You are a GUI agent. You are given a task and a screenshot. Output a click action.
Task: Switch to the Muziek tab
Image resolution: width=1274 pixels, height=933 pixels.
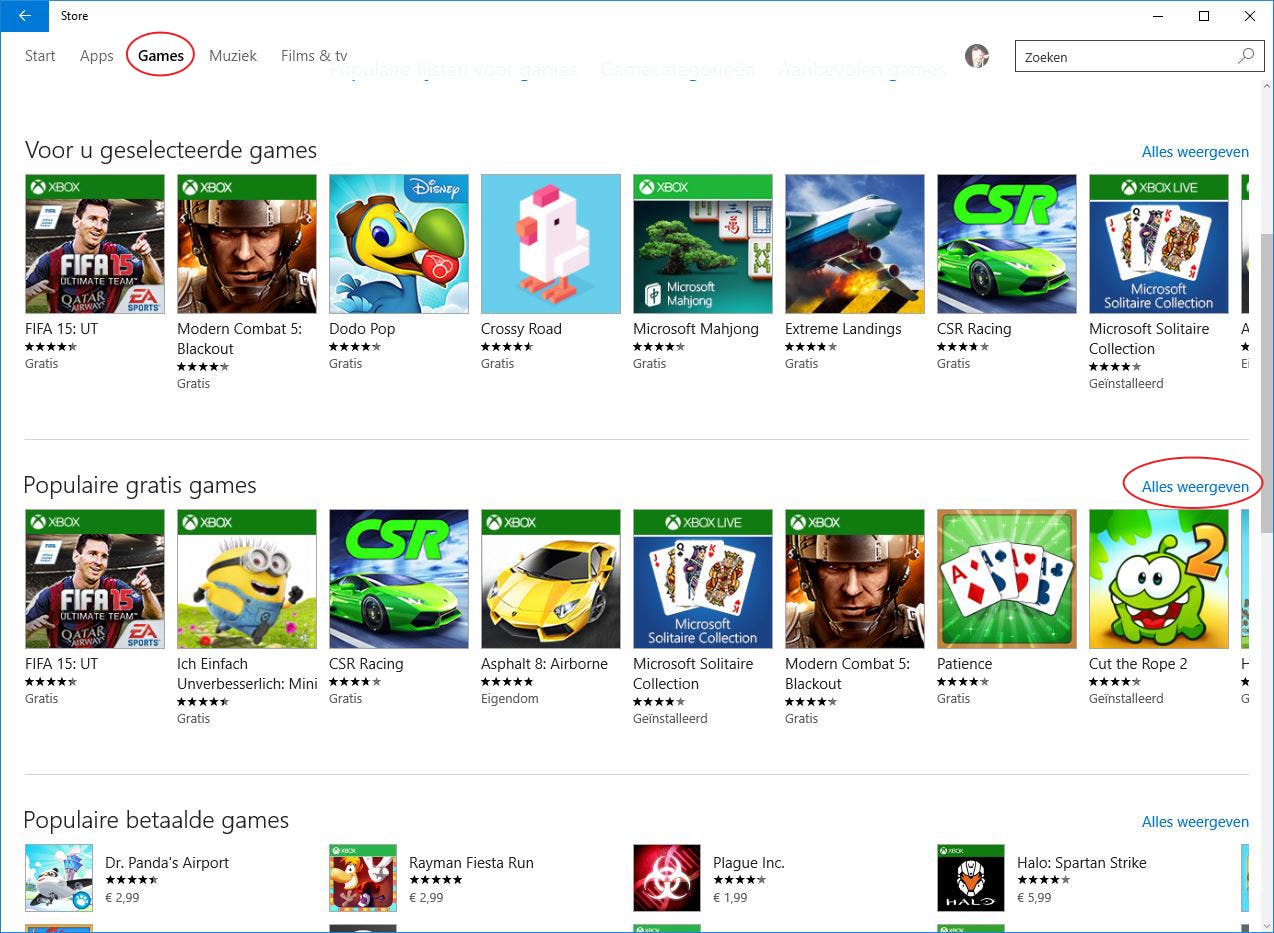[x=233, y=56]
